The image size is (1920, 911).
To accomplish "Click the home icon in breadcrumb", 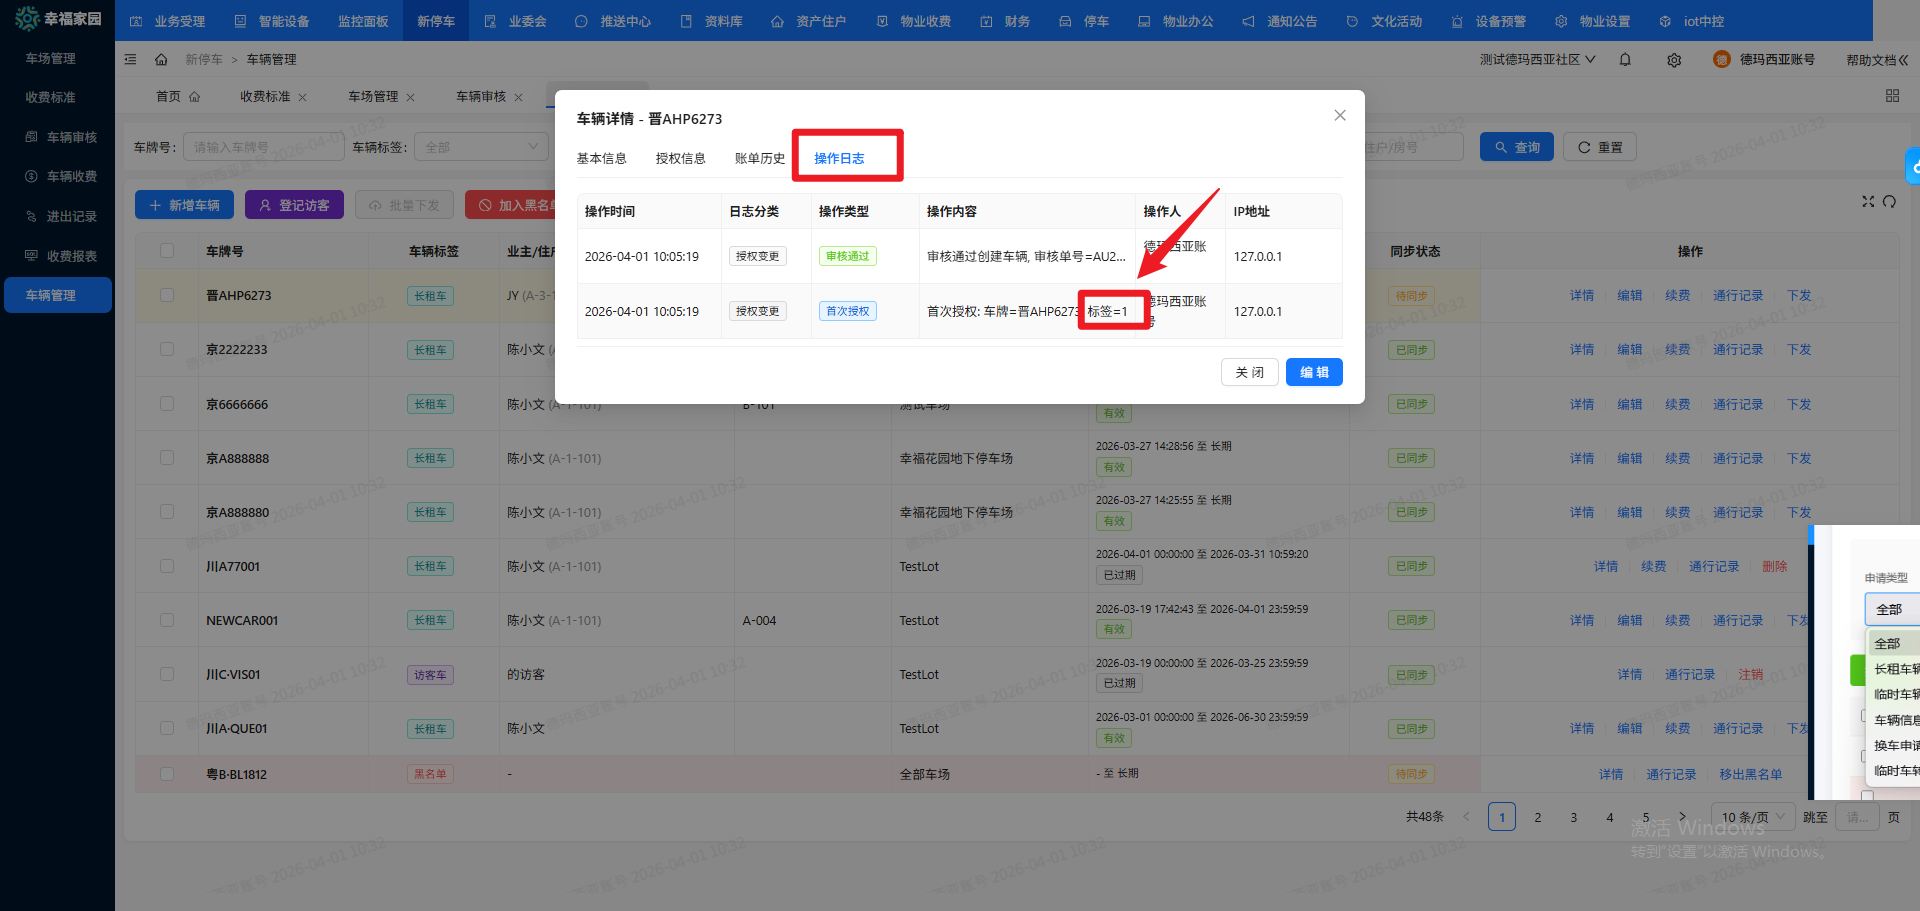I will coord(161,60).
